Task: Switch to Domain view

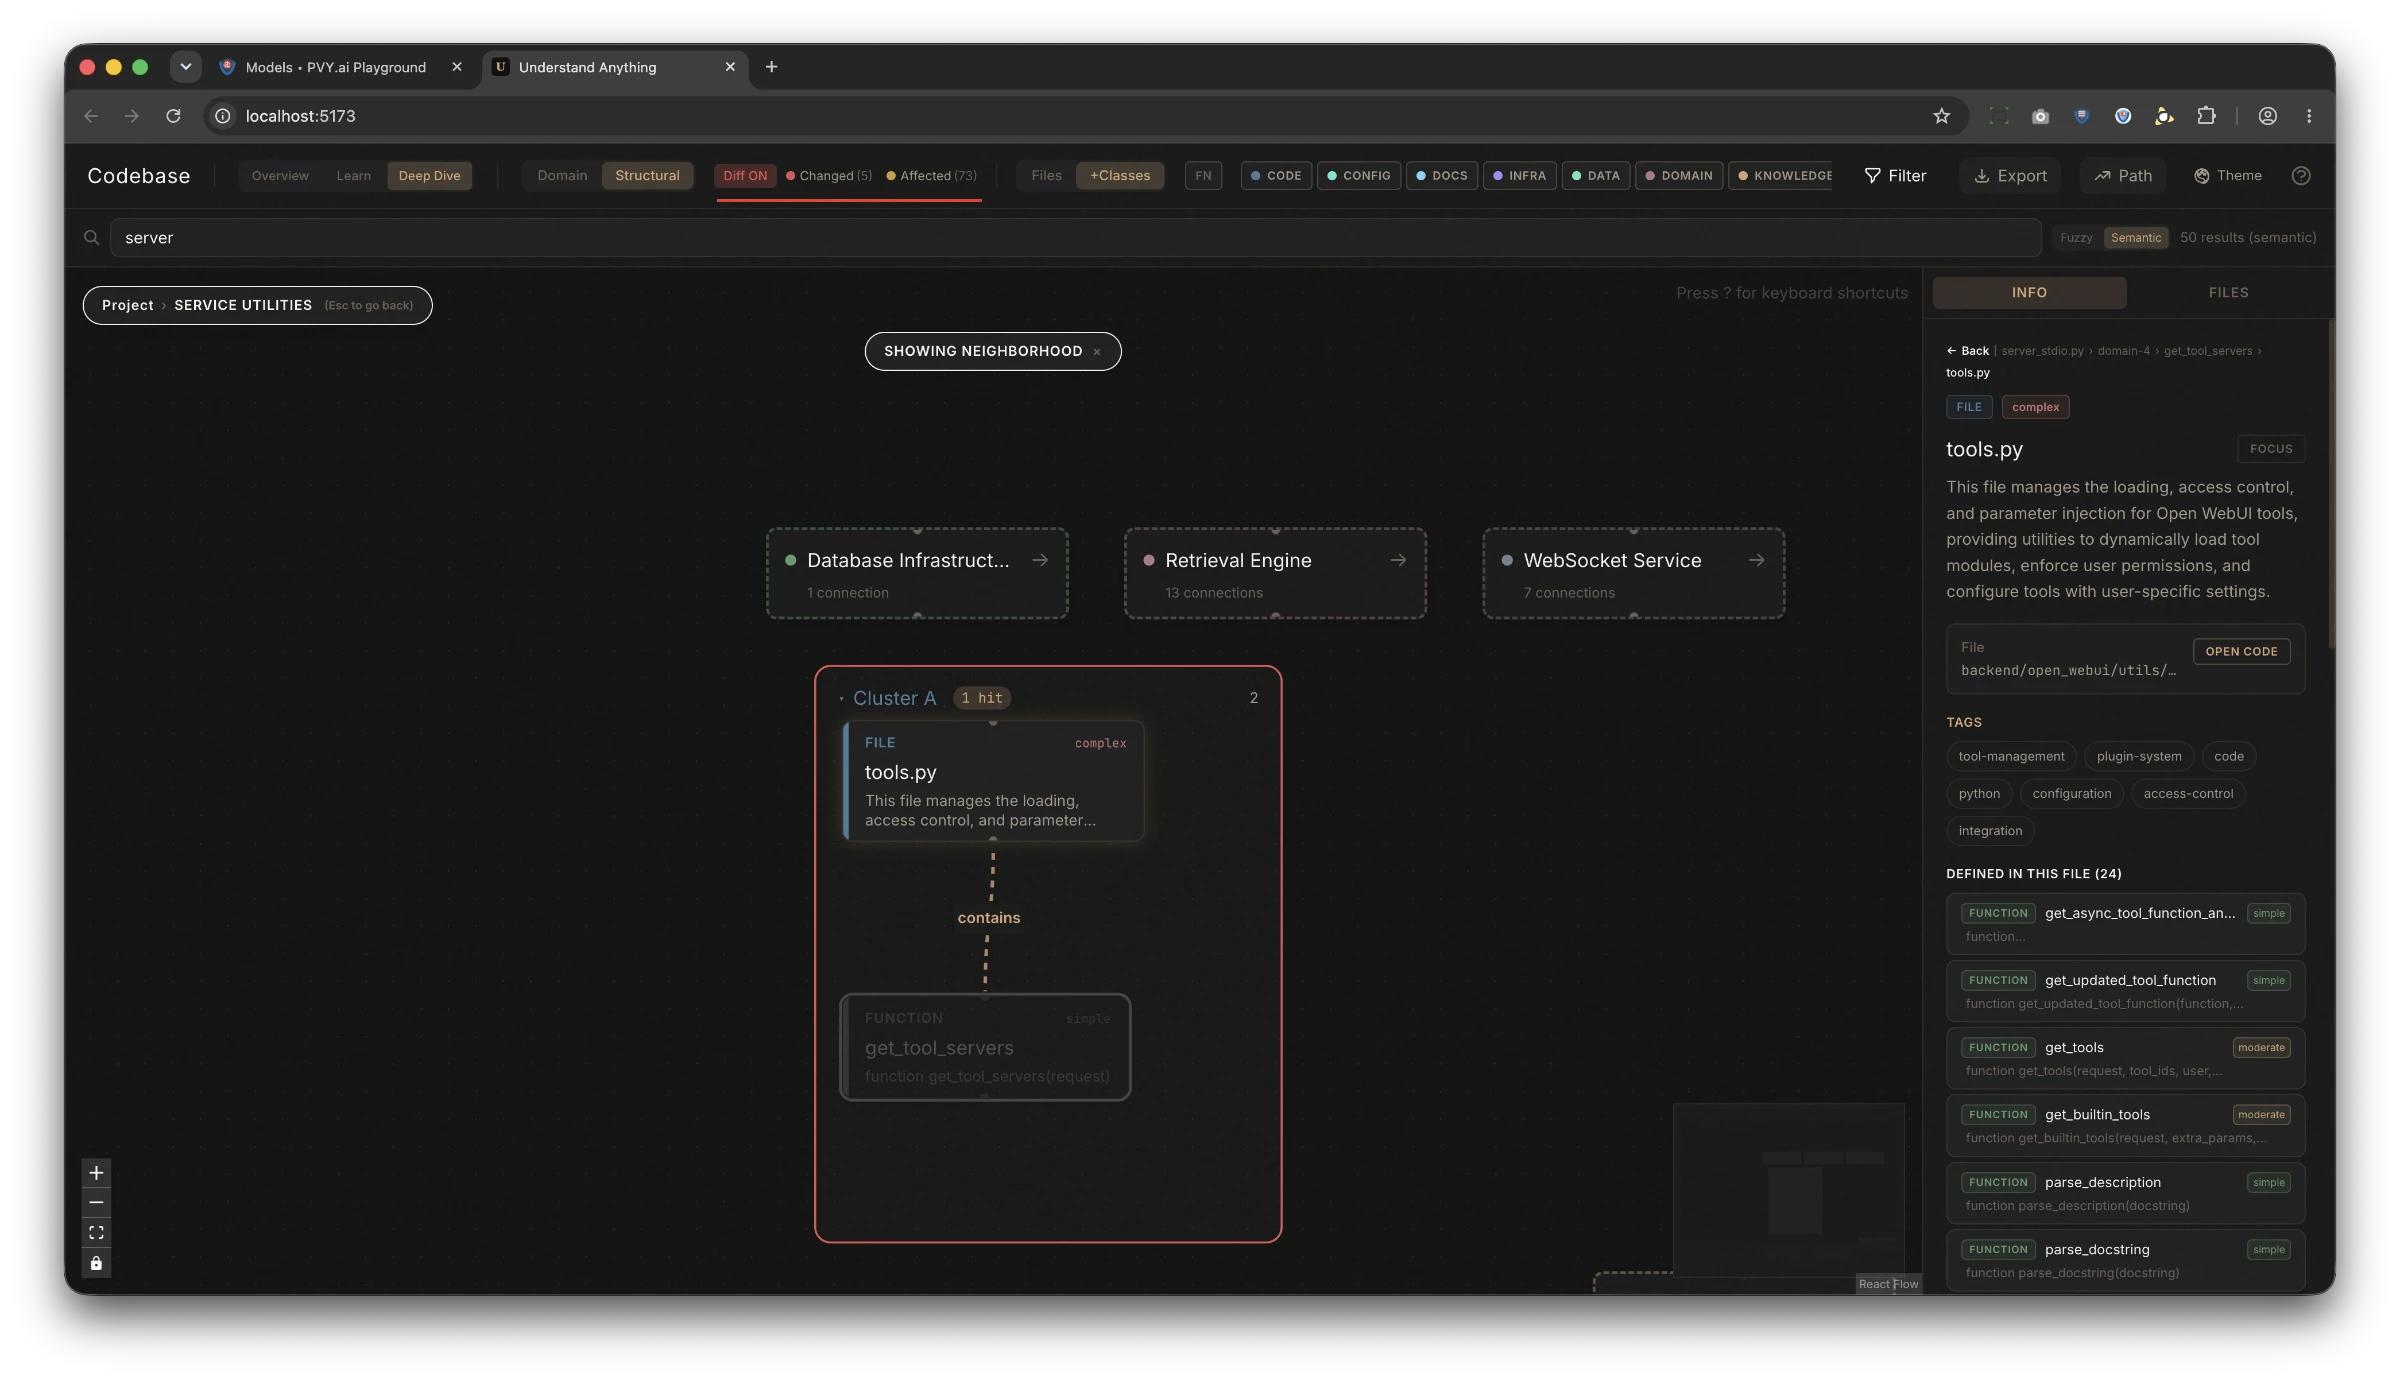Action: click(x=562, y=176)
